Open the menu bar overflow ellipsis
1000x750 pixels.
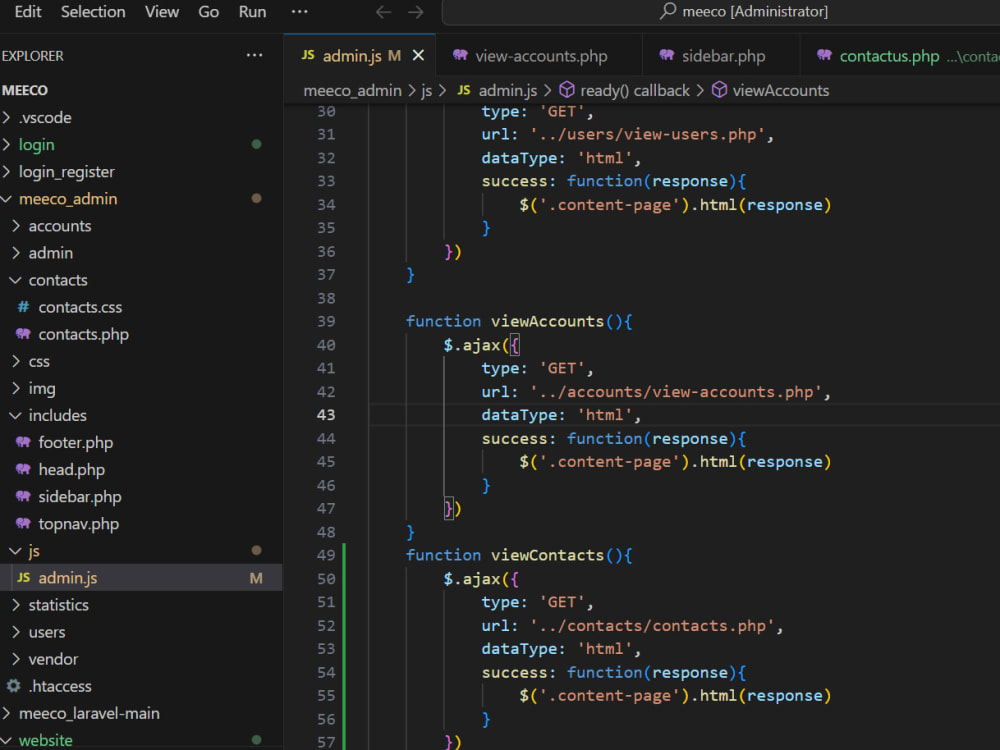pos(299,11)
